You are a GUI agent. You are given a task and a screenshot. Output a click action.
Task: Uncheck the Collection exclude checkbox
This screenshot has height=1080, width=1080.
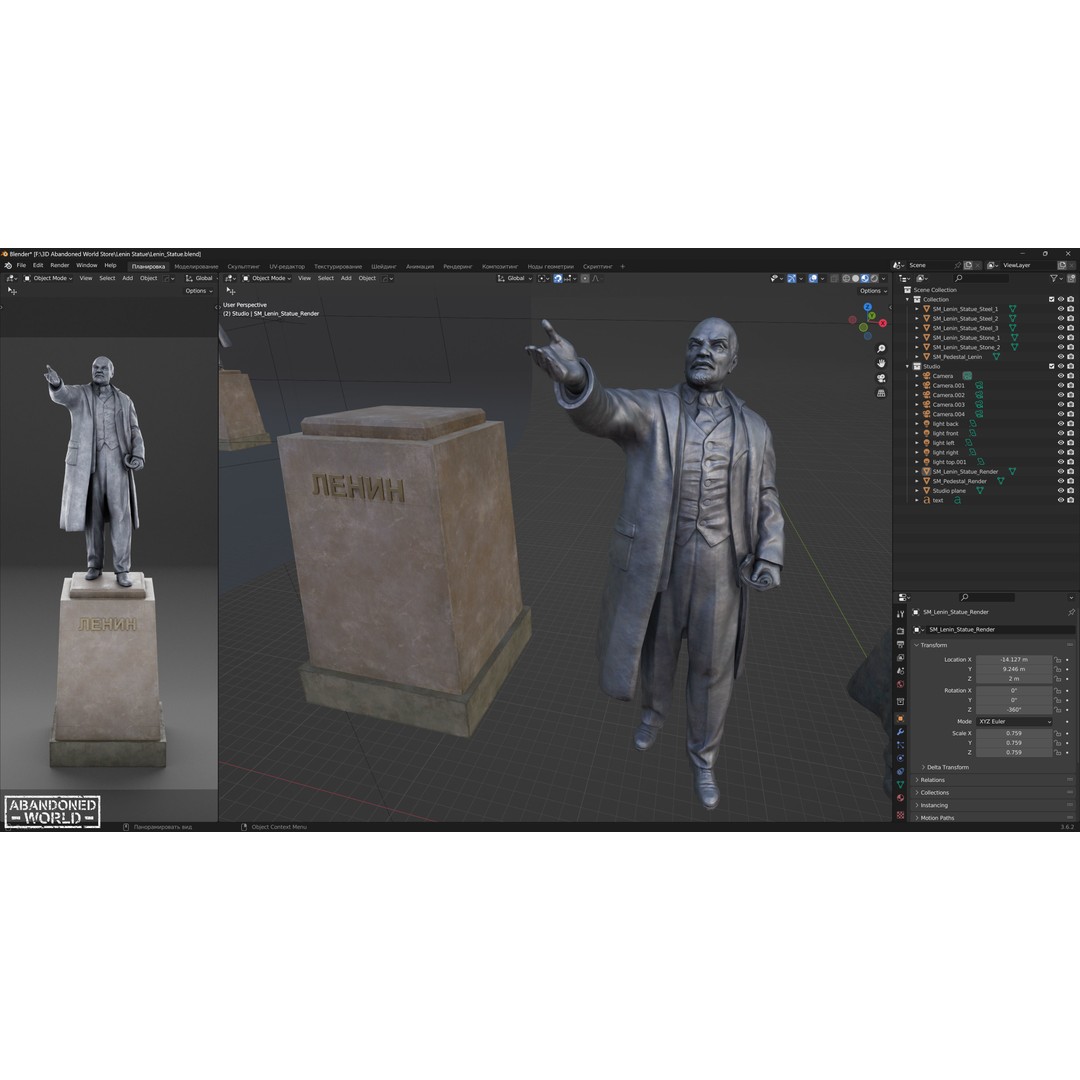pyautogui.click(x=1052, y=300)
